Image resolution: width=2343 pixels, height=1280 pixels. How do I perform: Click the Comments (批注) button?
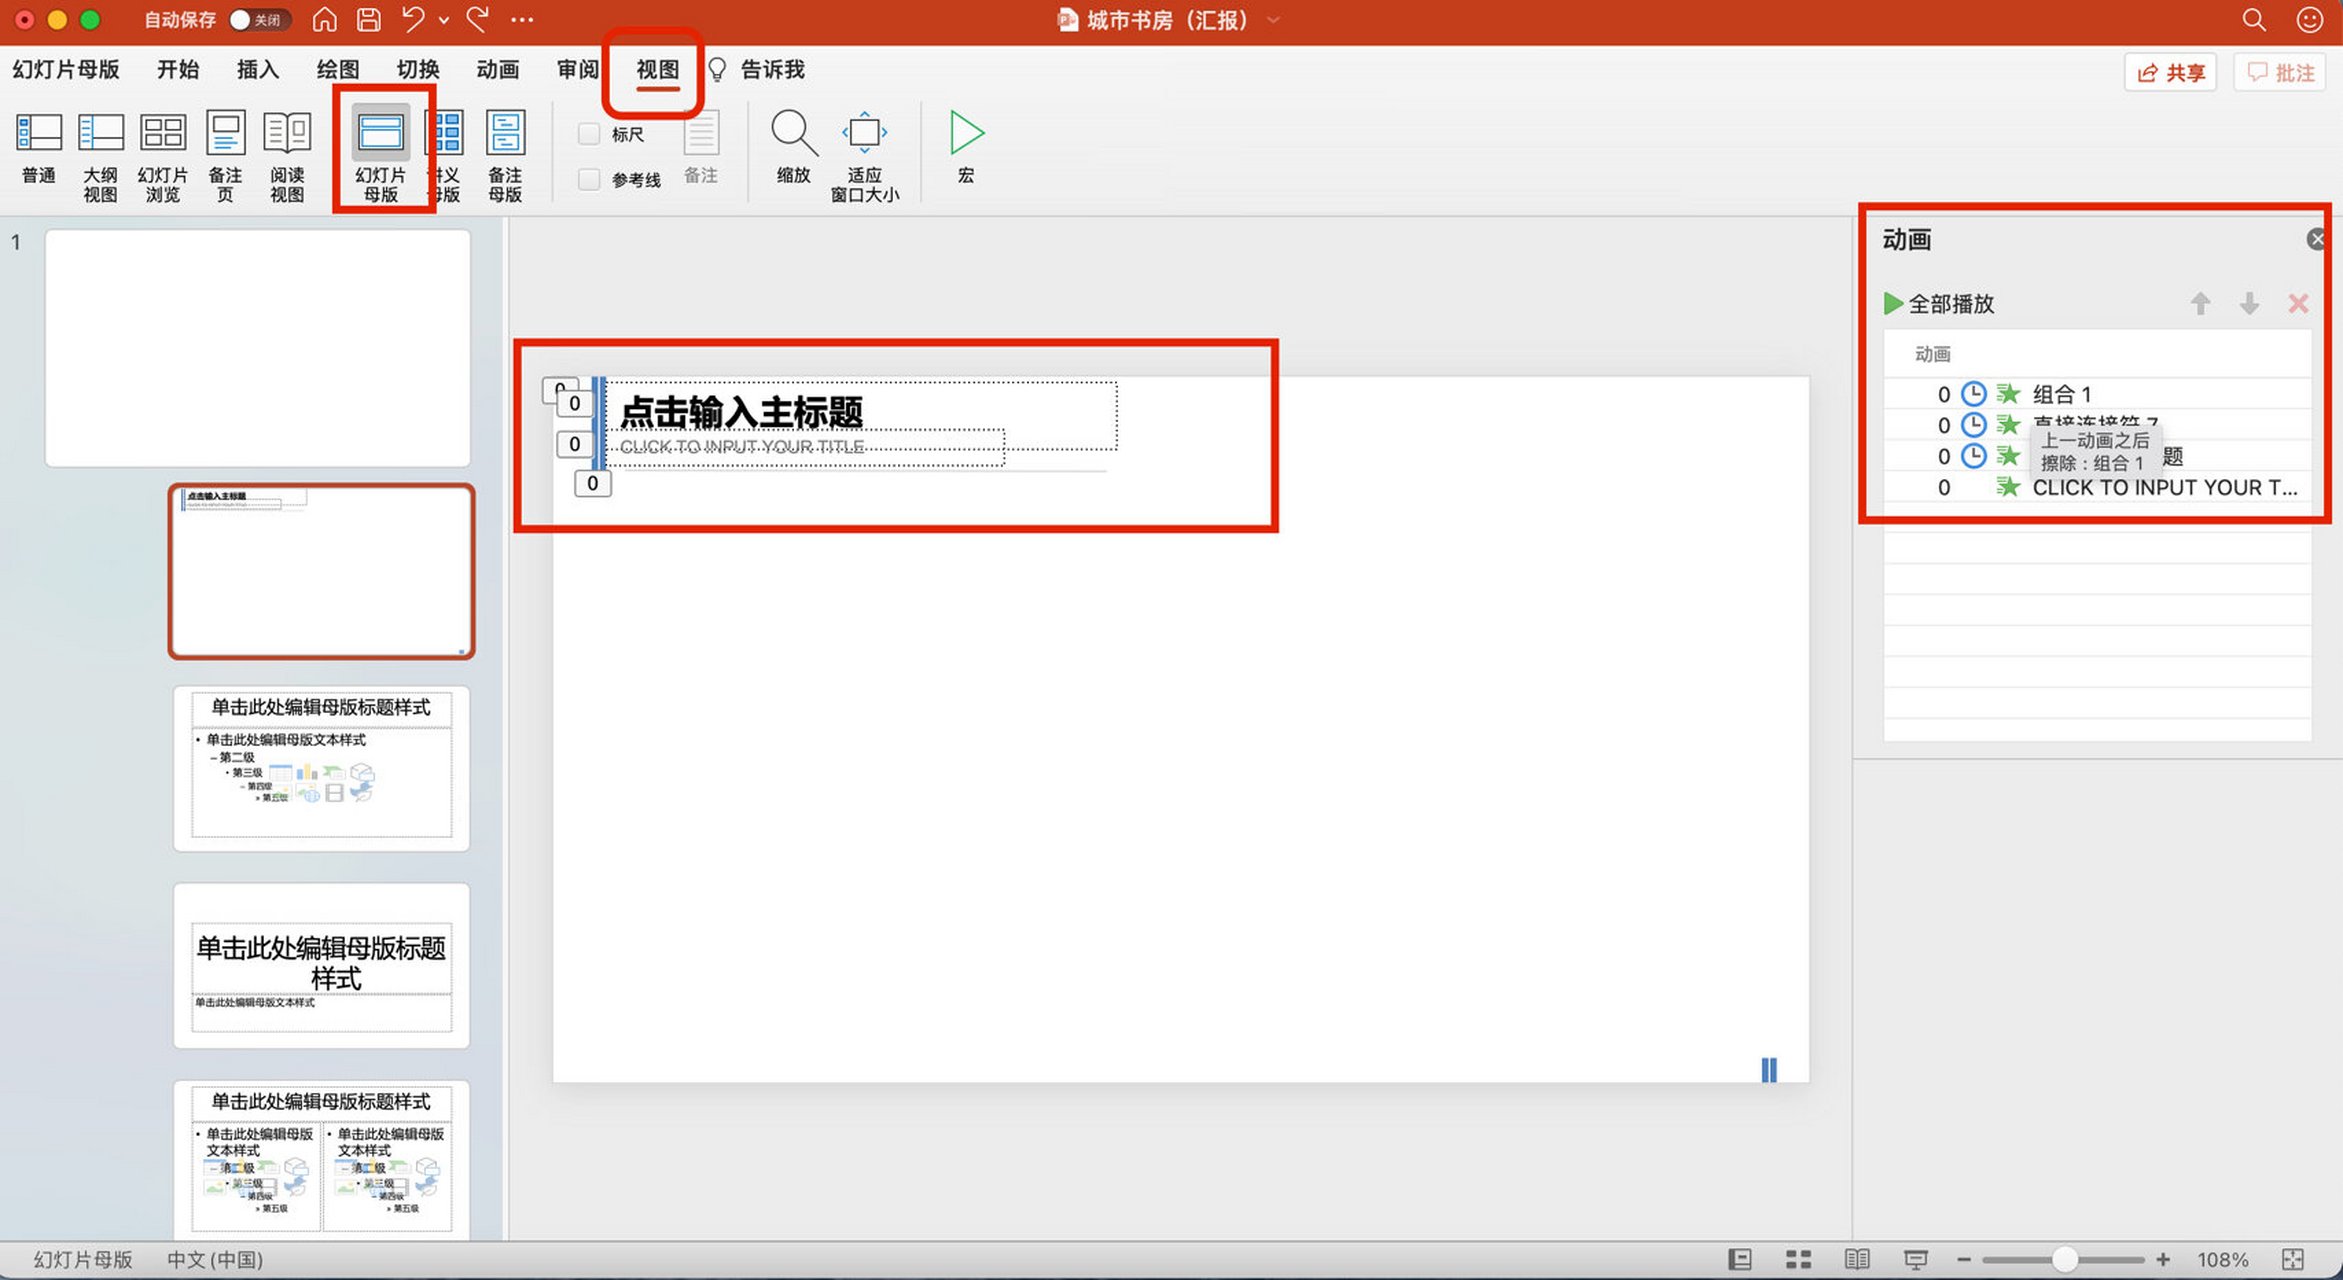[2281, 72]
